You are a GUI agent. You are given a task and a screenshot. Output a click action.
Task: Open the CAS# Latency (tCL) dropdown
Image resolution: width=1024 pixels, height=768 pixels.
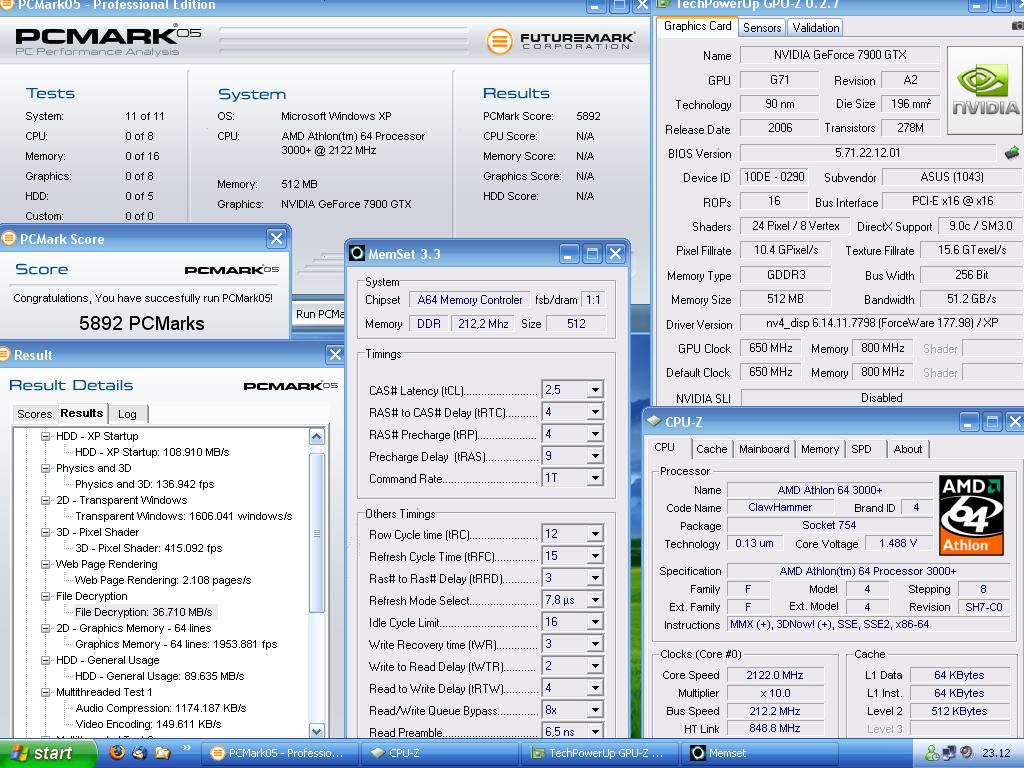coord(595,390)
